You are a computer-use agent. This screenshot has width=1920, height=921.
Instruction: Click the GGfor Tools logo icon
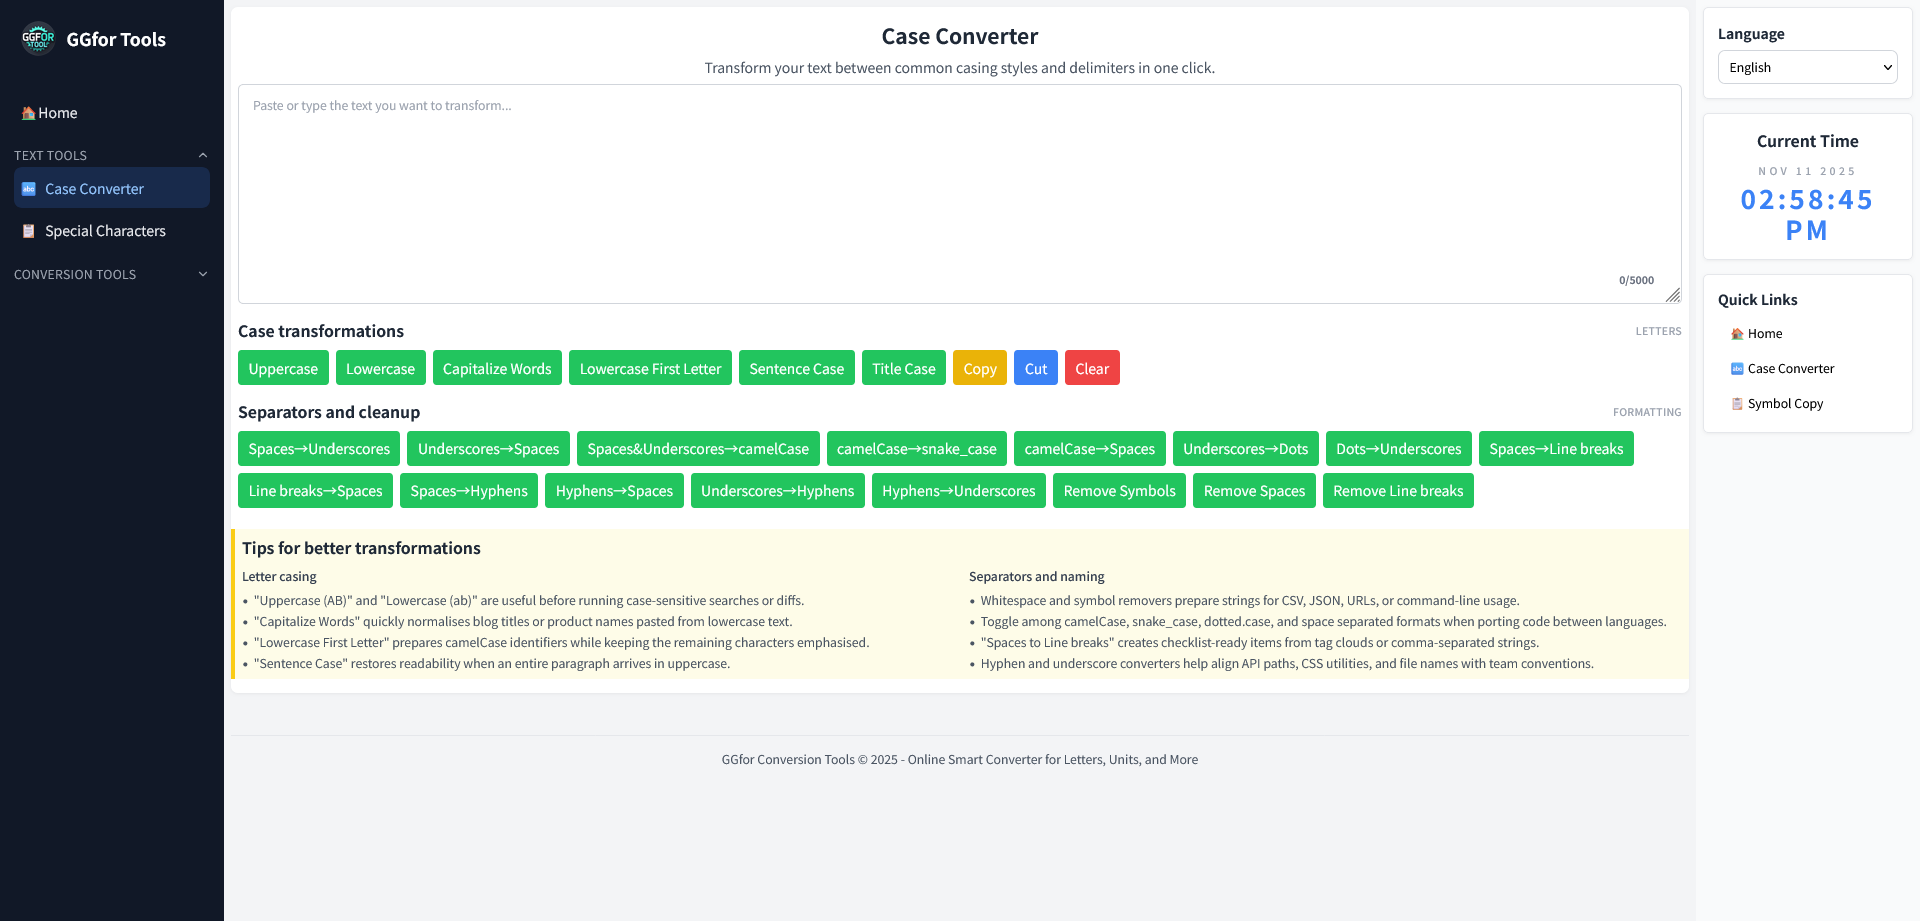point(37,39)
